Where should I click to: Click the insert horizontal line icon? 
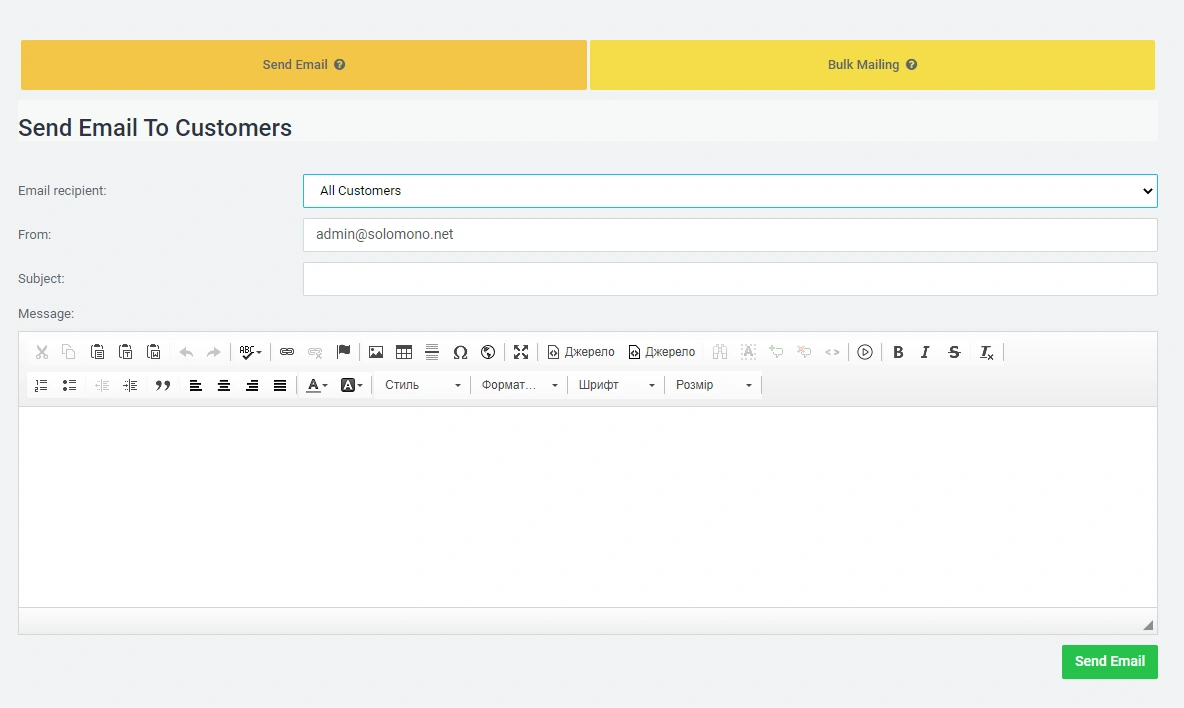(432, 352)
